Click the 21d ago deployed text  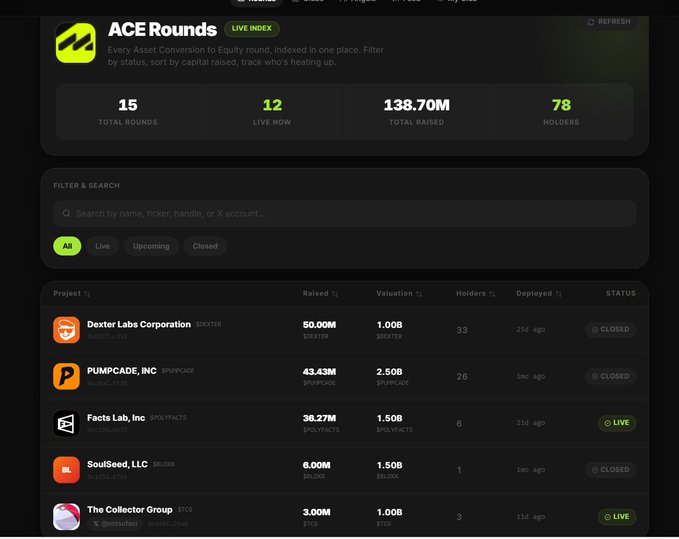click(530, 423)
